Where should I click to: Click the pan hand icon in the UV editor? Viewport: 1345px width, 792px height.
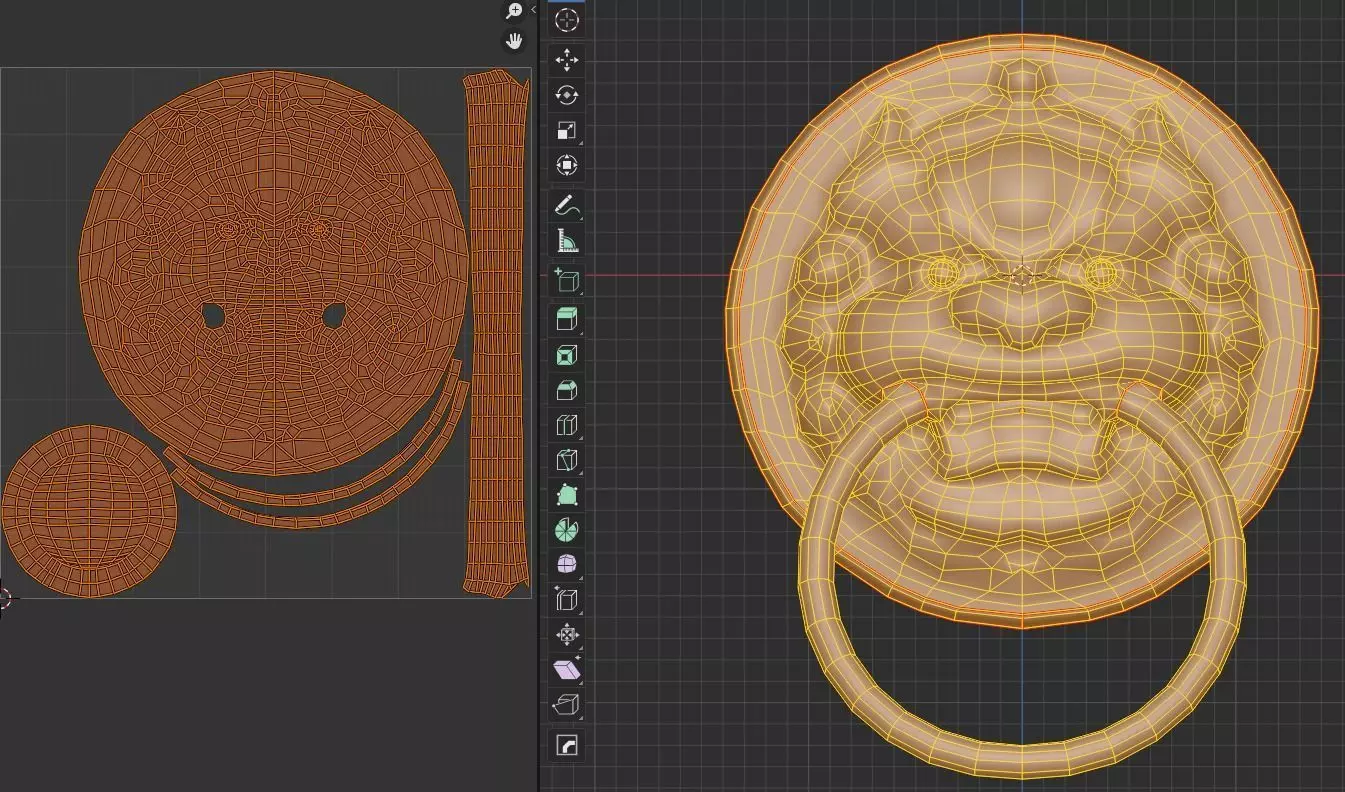coord(514,41)
